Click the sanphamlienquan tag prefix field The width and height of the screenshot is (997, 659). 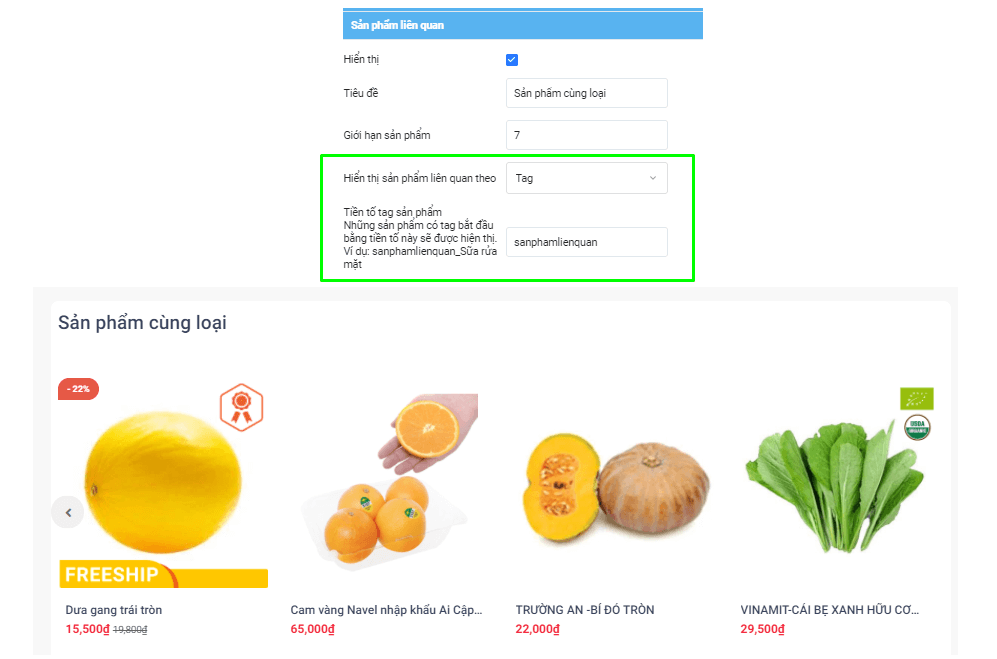point(587,242)
